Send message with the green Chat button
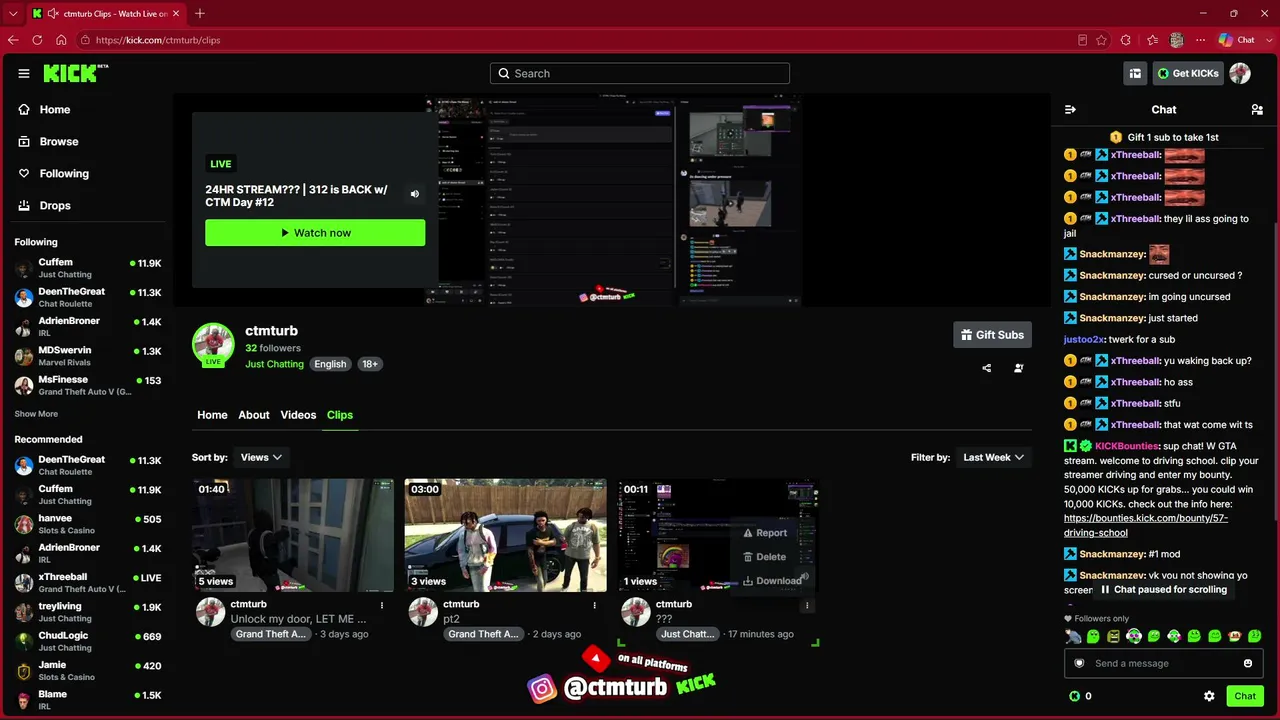Image resolution: width=1280 pixels, height=720 pixels. coord(1245,696)
